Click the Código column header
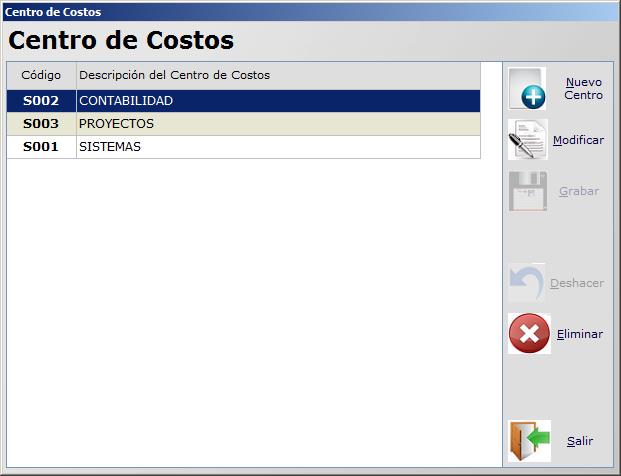 pyautogui.click(x=41, y=75)
